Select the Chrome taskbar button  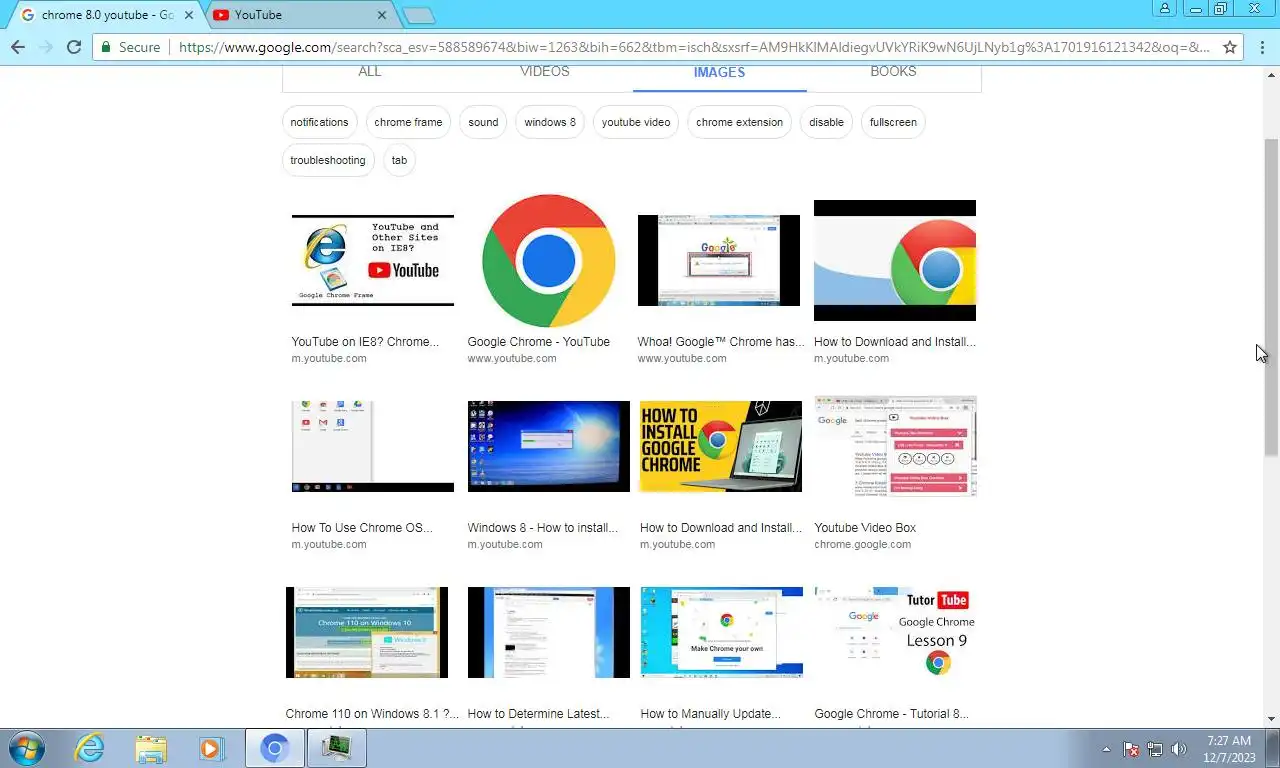pyautogui.click(x=275, y=748)
